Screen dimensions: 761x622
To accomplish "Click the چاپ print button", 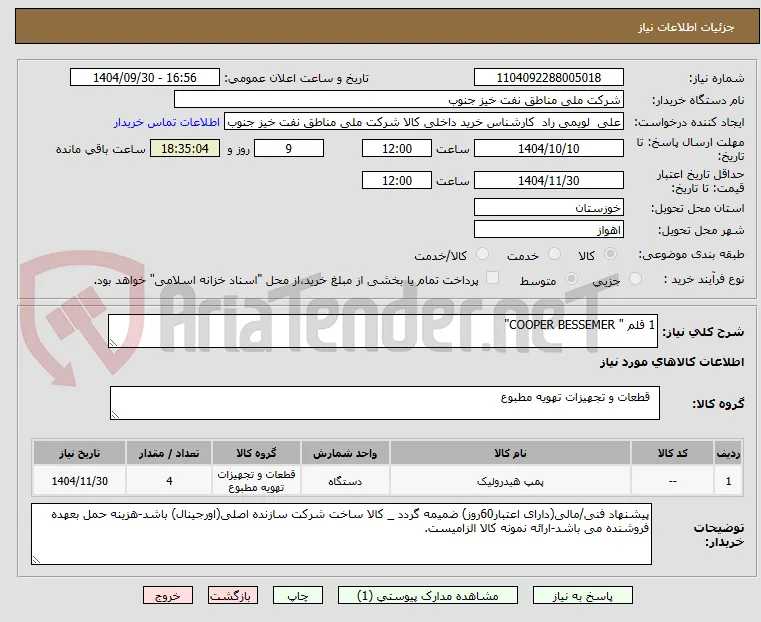I will point(298,595).
